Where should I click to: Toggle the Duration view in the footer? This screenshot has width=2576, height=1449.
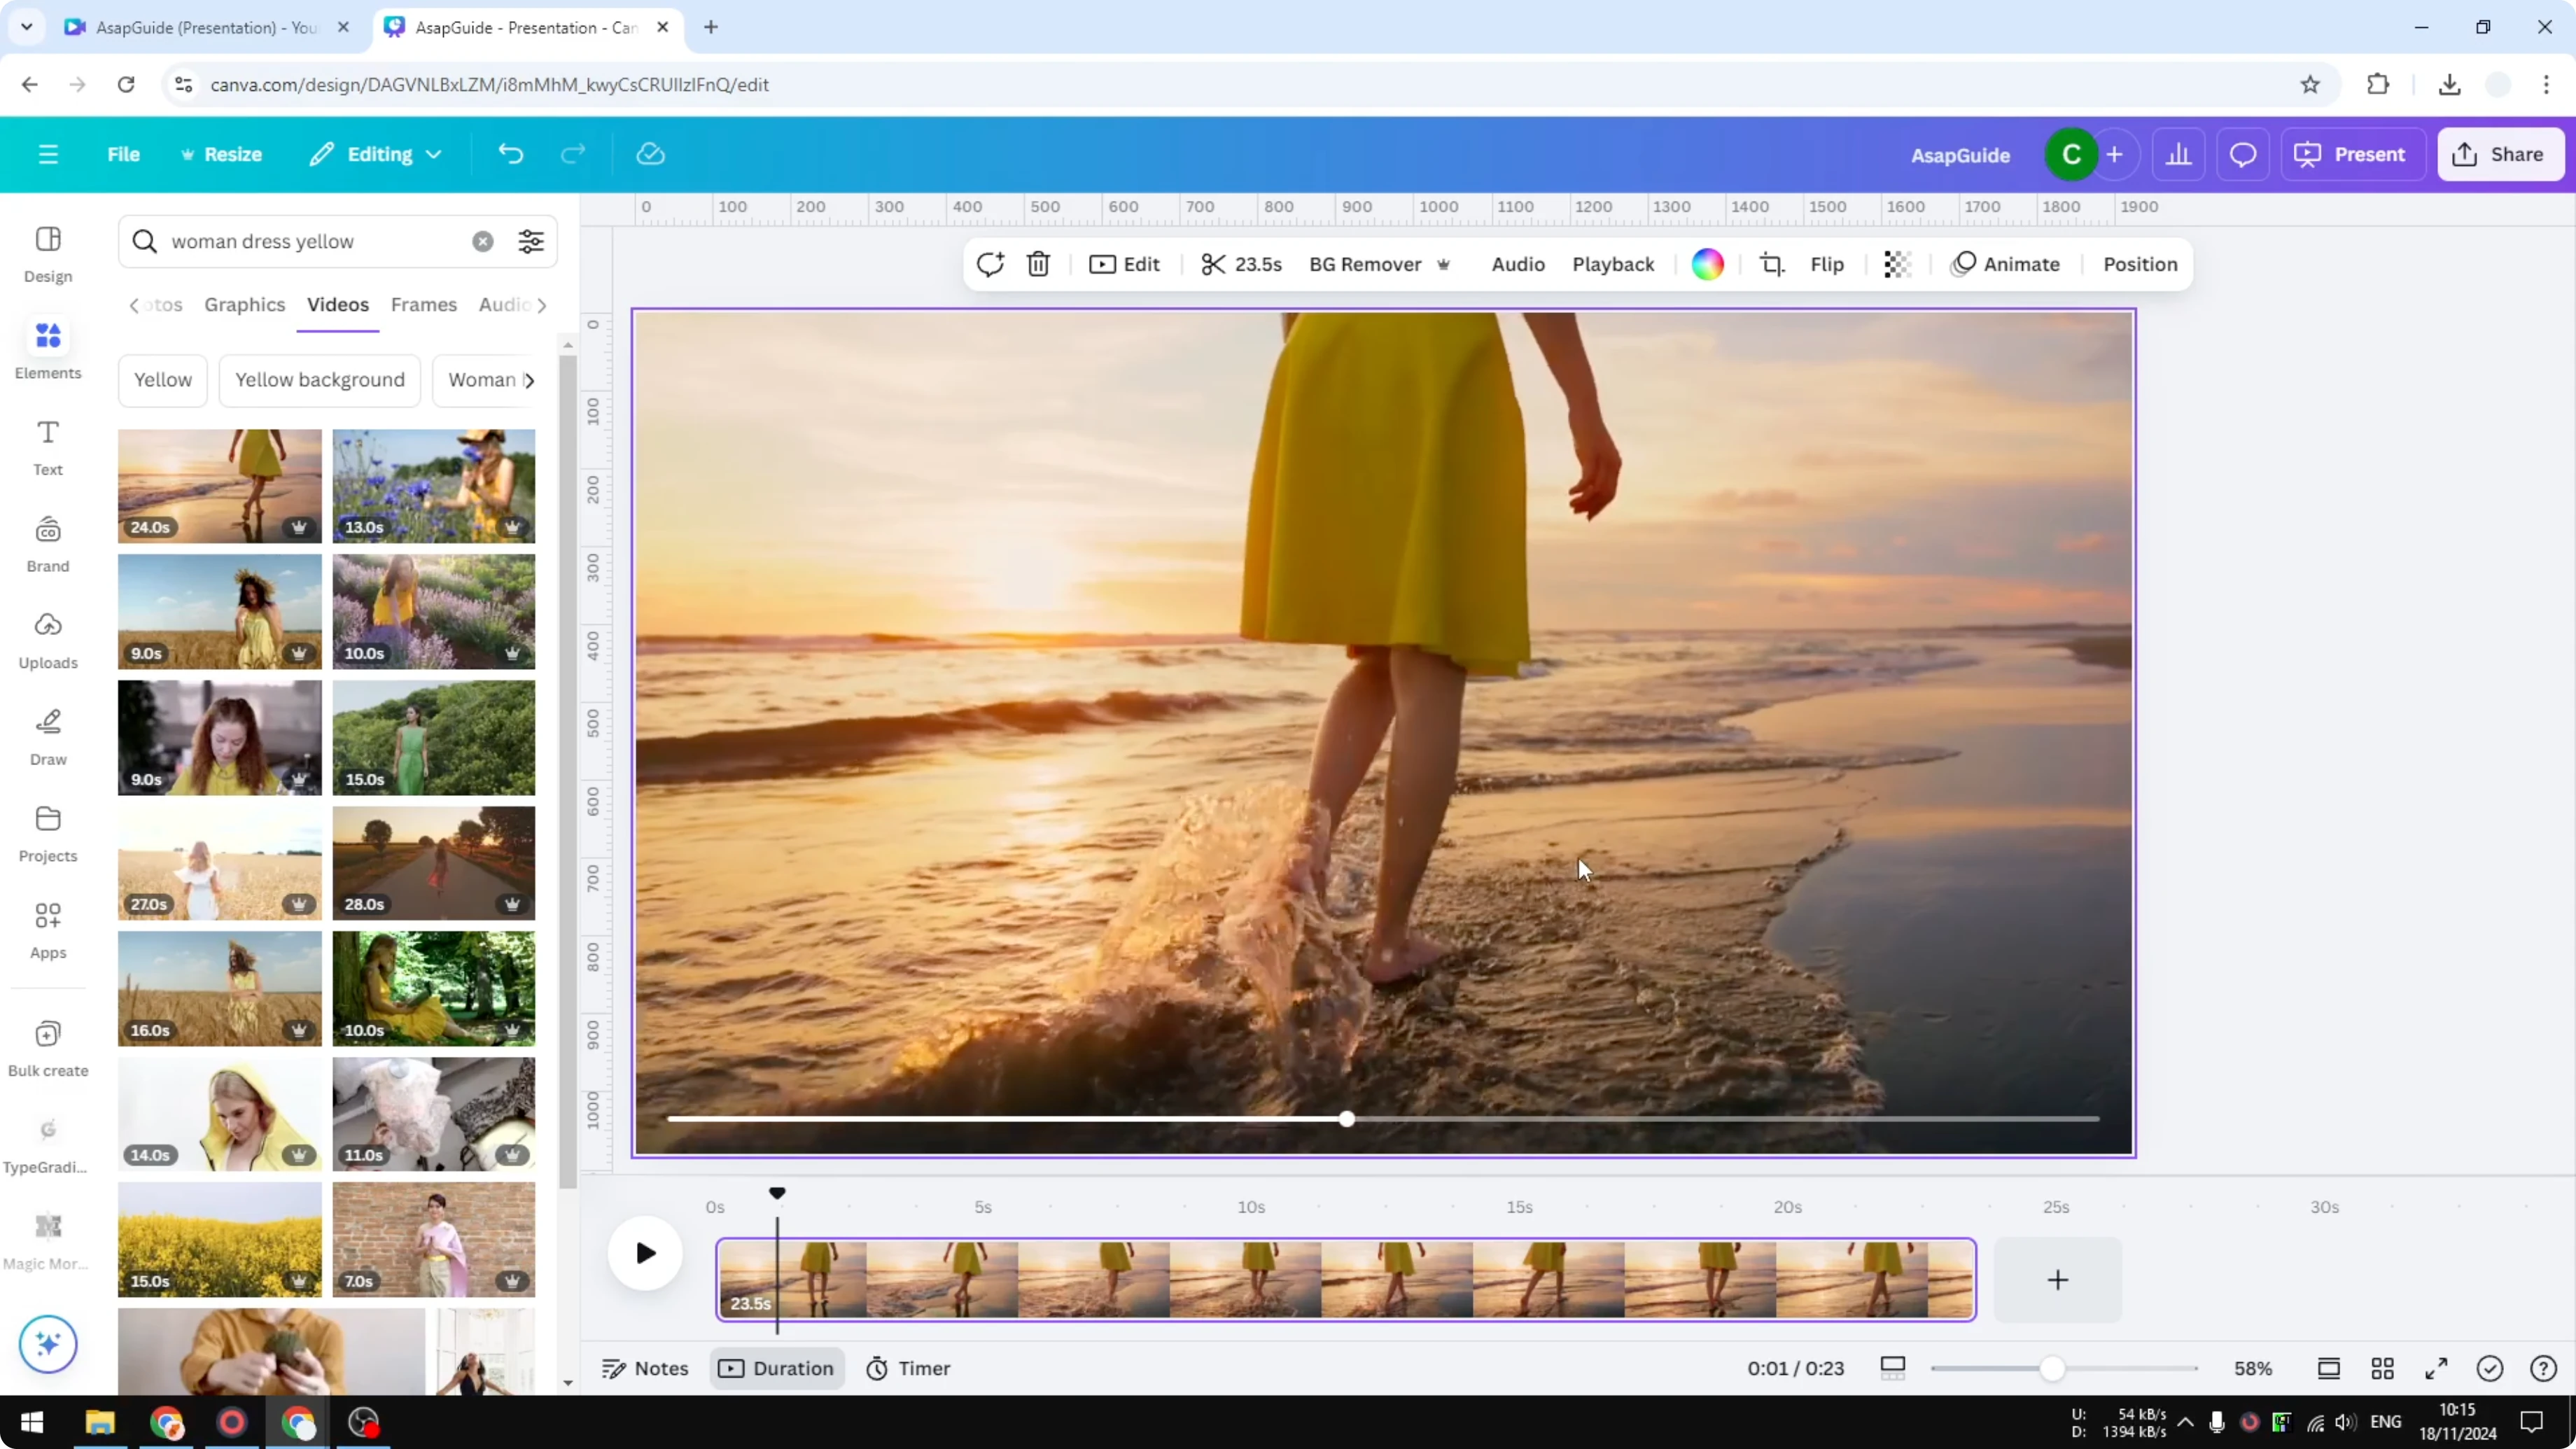coord(777,1368)
